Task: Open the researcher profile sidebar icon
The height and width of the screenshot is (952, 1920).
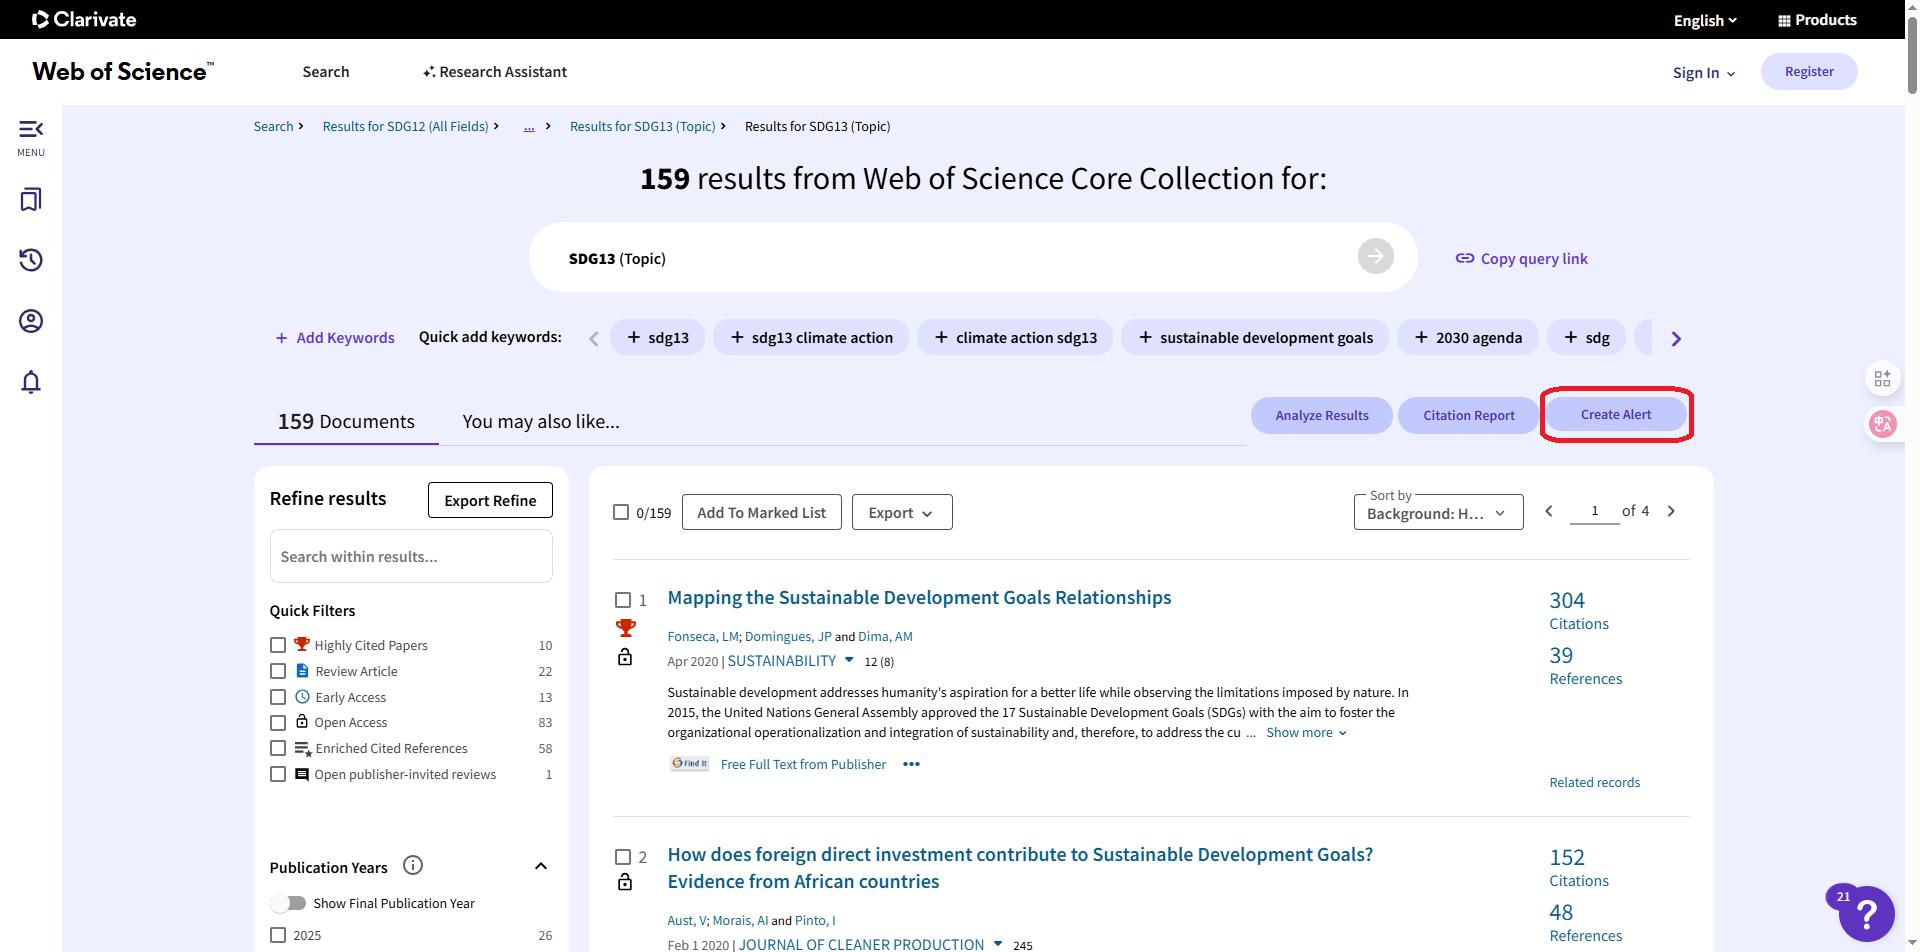Action: (x=31, y=321)
